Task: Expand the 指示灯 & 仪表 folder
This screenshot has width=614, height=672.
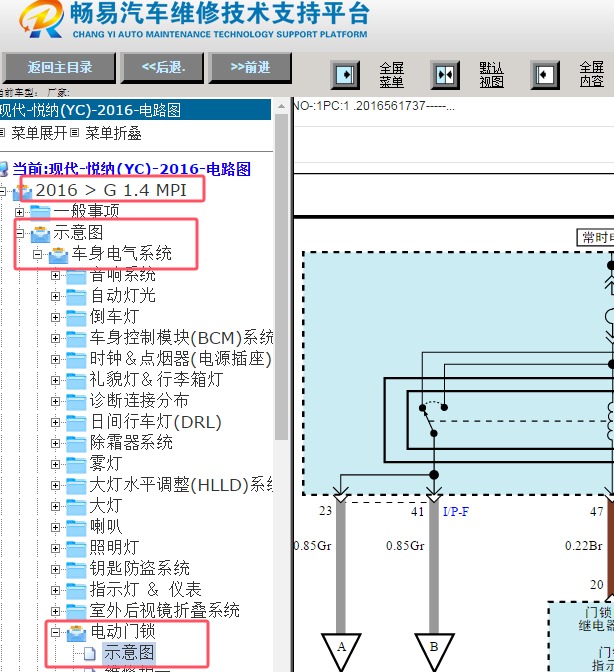Action: click(x=55, y=590)
